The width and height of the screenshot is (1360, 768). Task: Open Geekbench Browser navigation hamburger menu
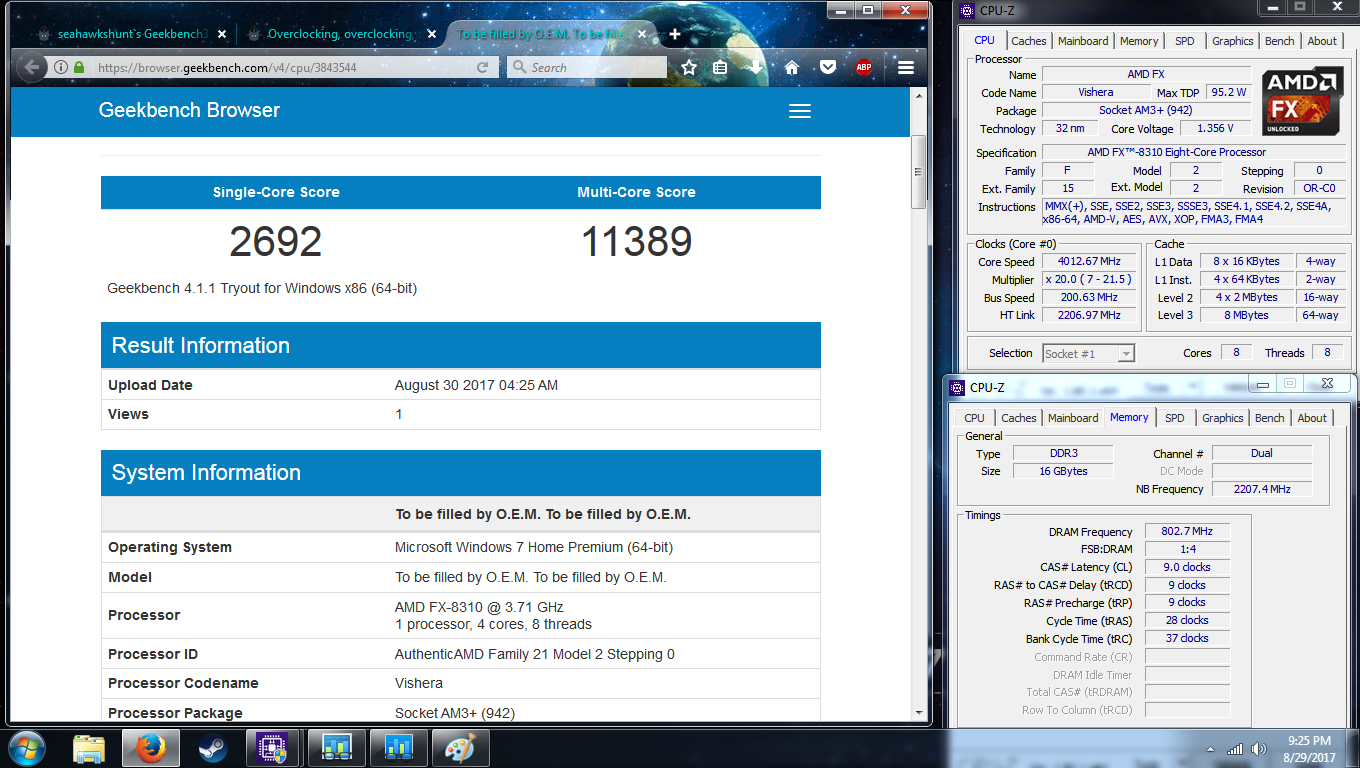point(800,111)
